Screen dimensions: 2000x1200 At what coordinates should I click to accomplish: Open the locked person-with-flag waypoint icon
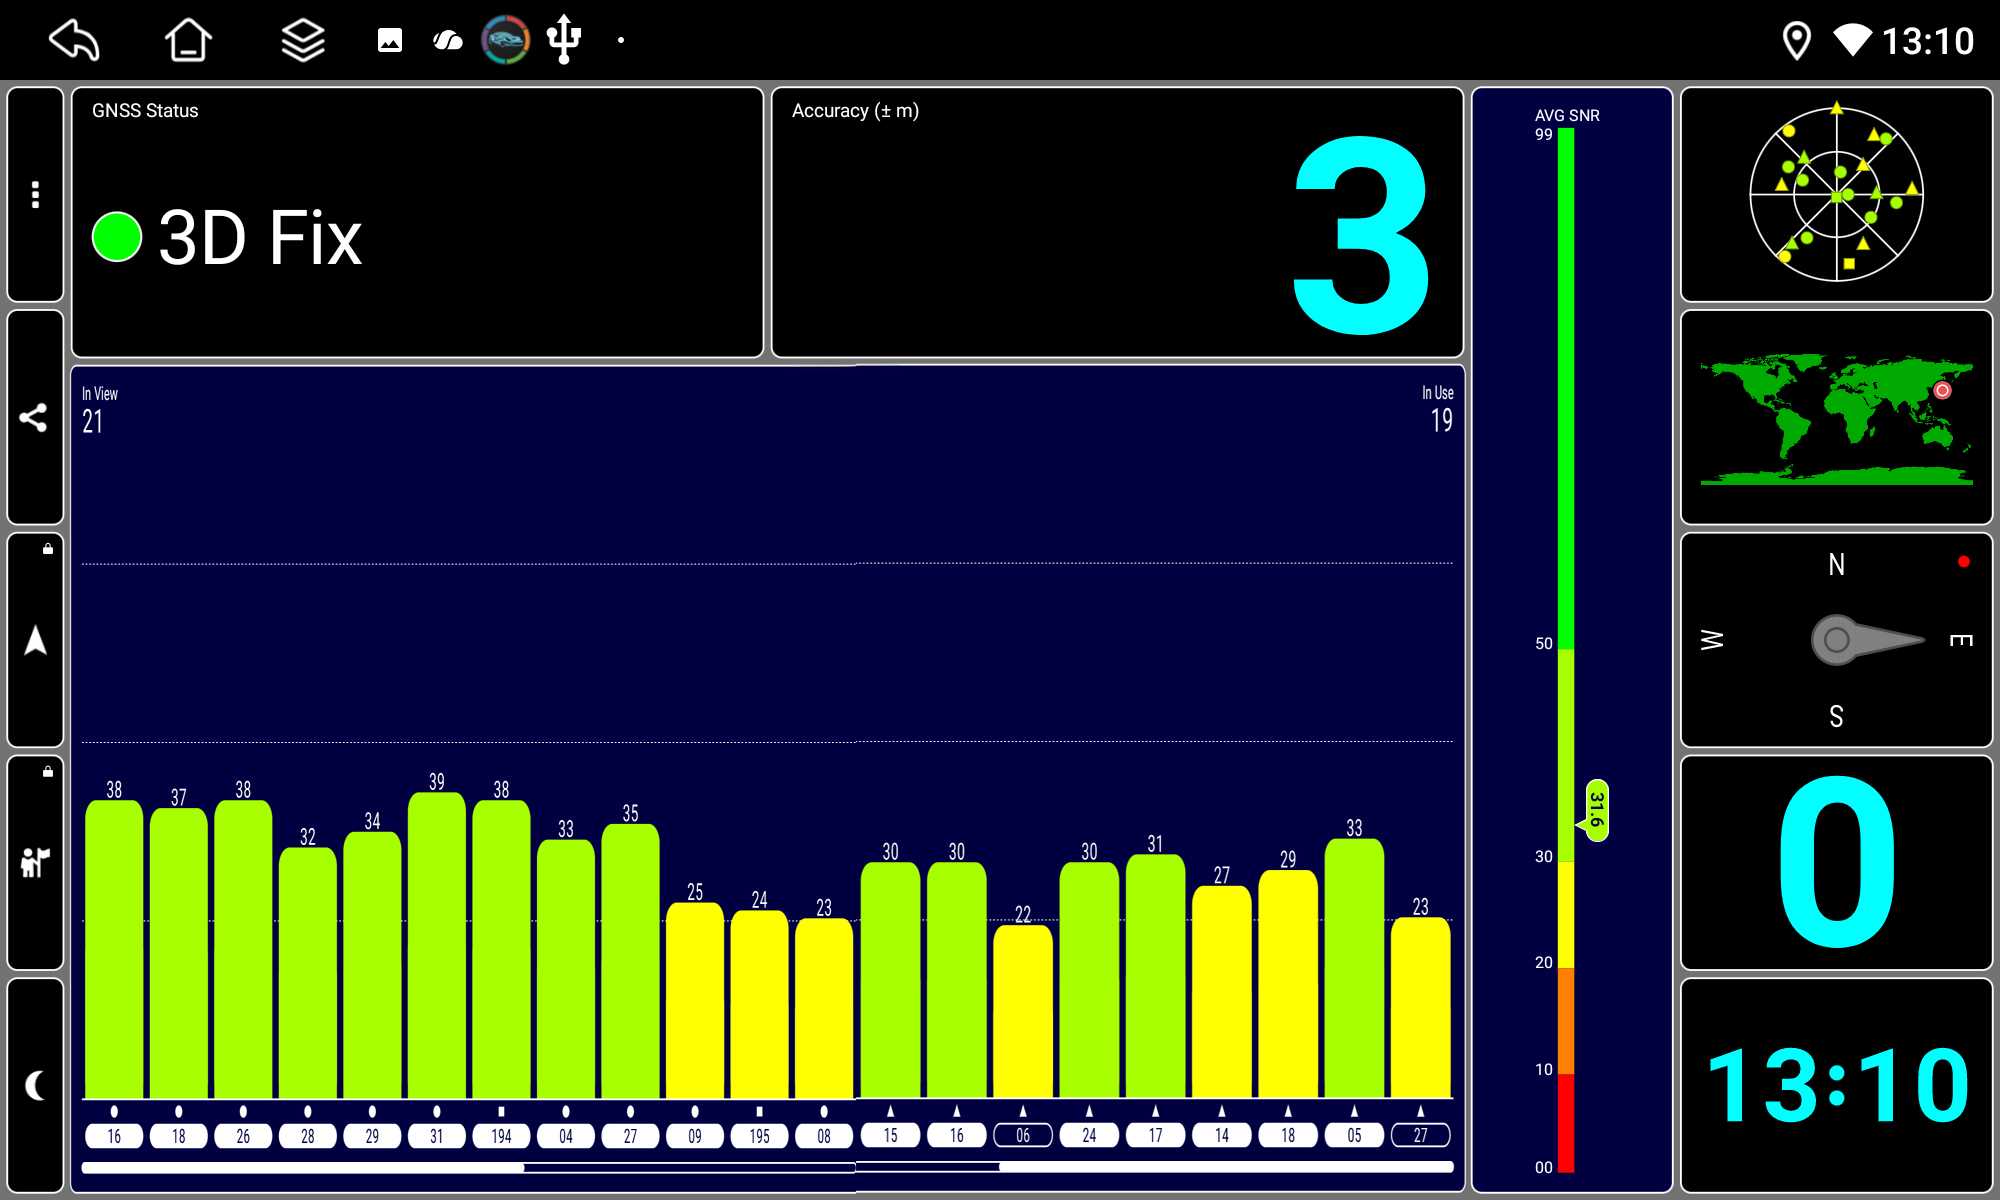tap(35, 862)
